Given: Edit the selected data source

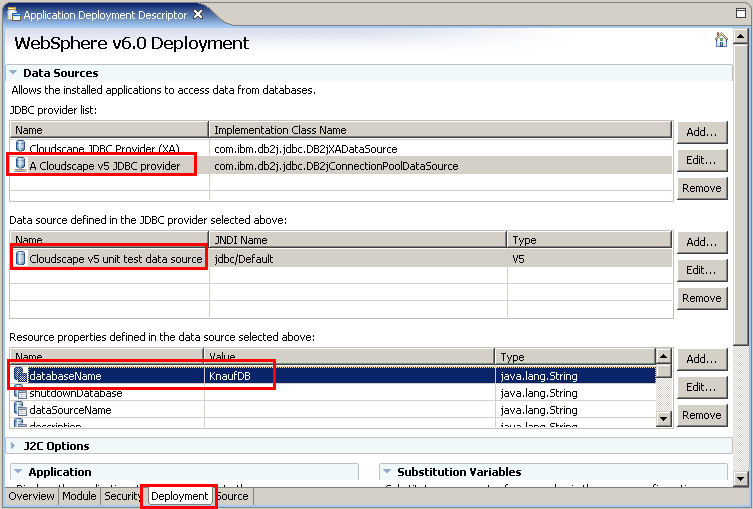Looking at the screenshot, I should tap(702, 270).
